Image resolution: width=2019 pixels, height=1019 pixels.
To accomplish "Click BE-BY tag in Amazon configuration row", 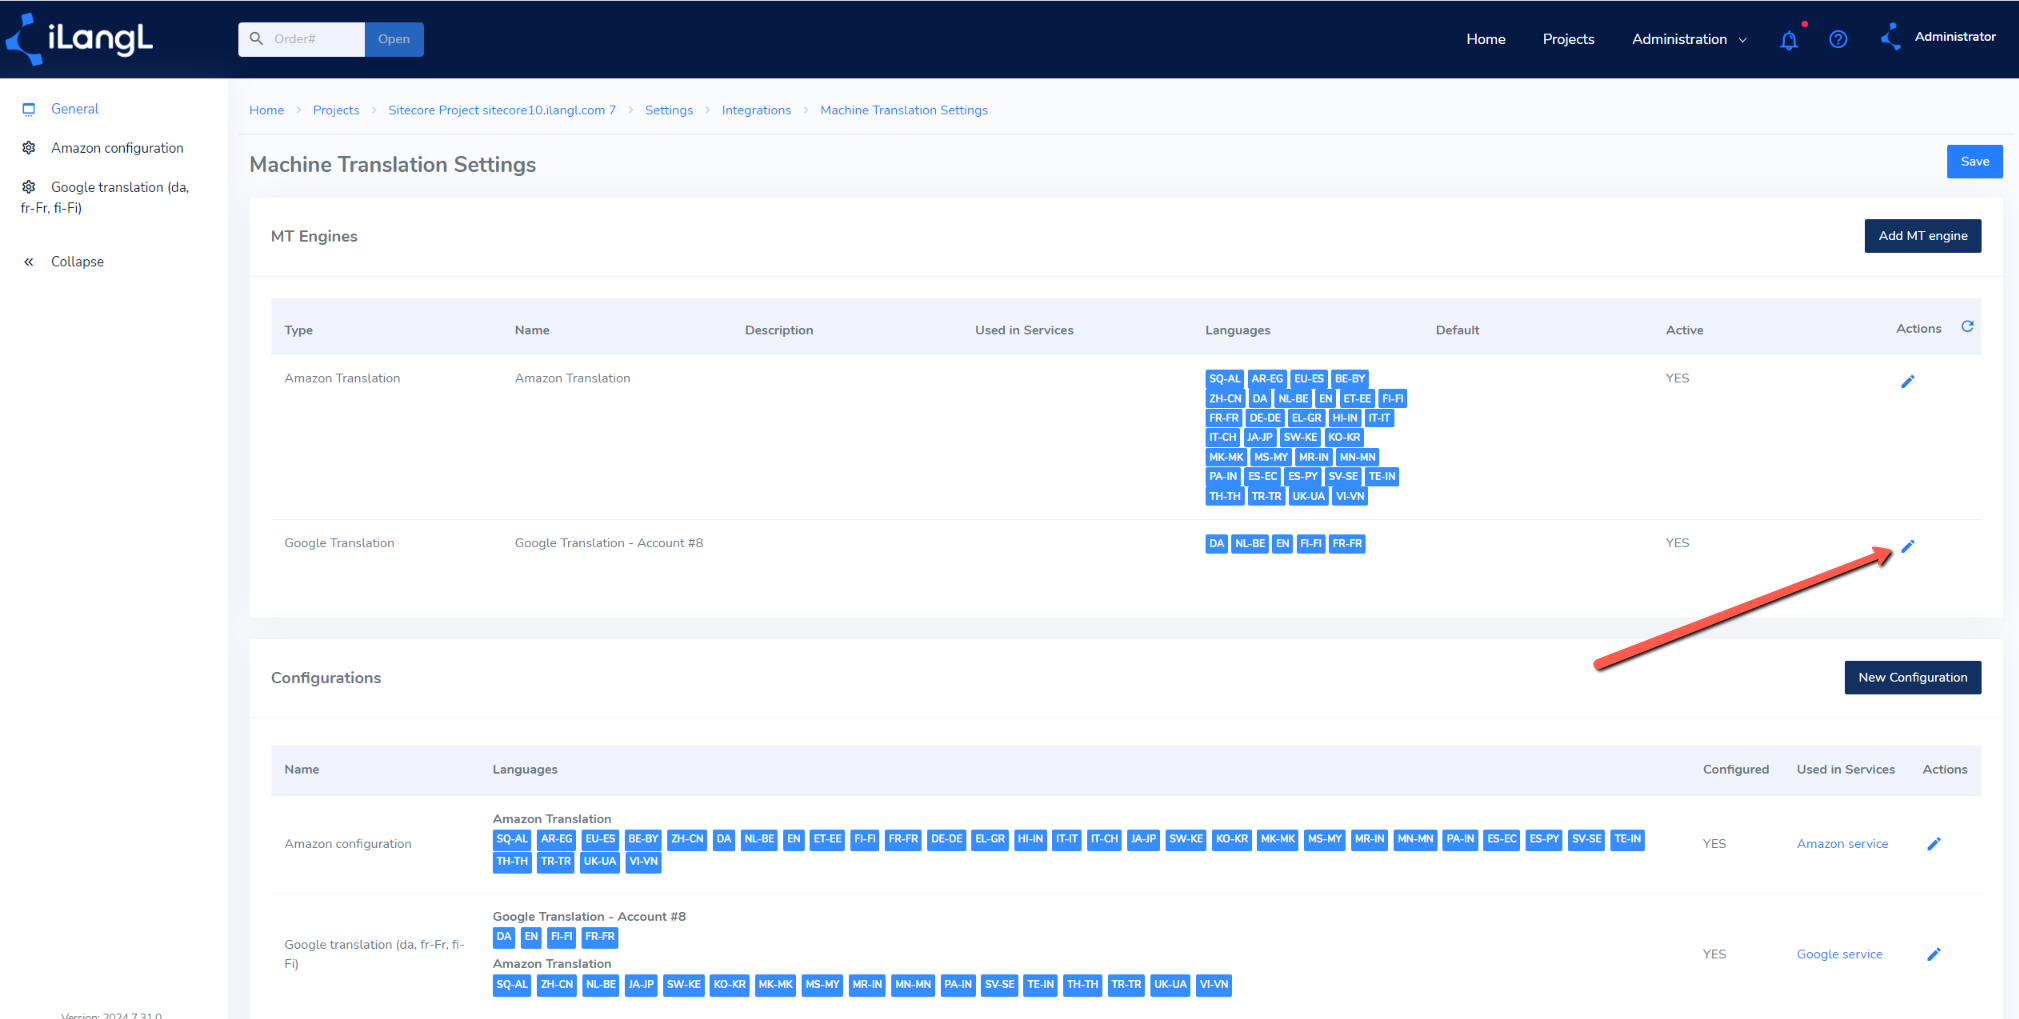I will [x=643, y=839].
